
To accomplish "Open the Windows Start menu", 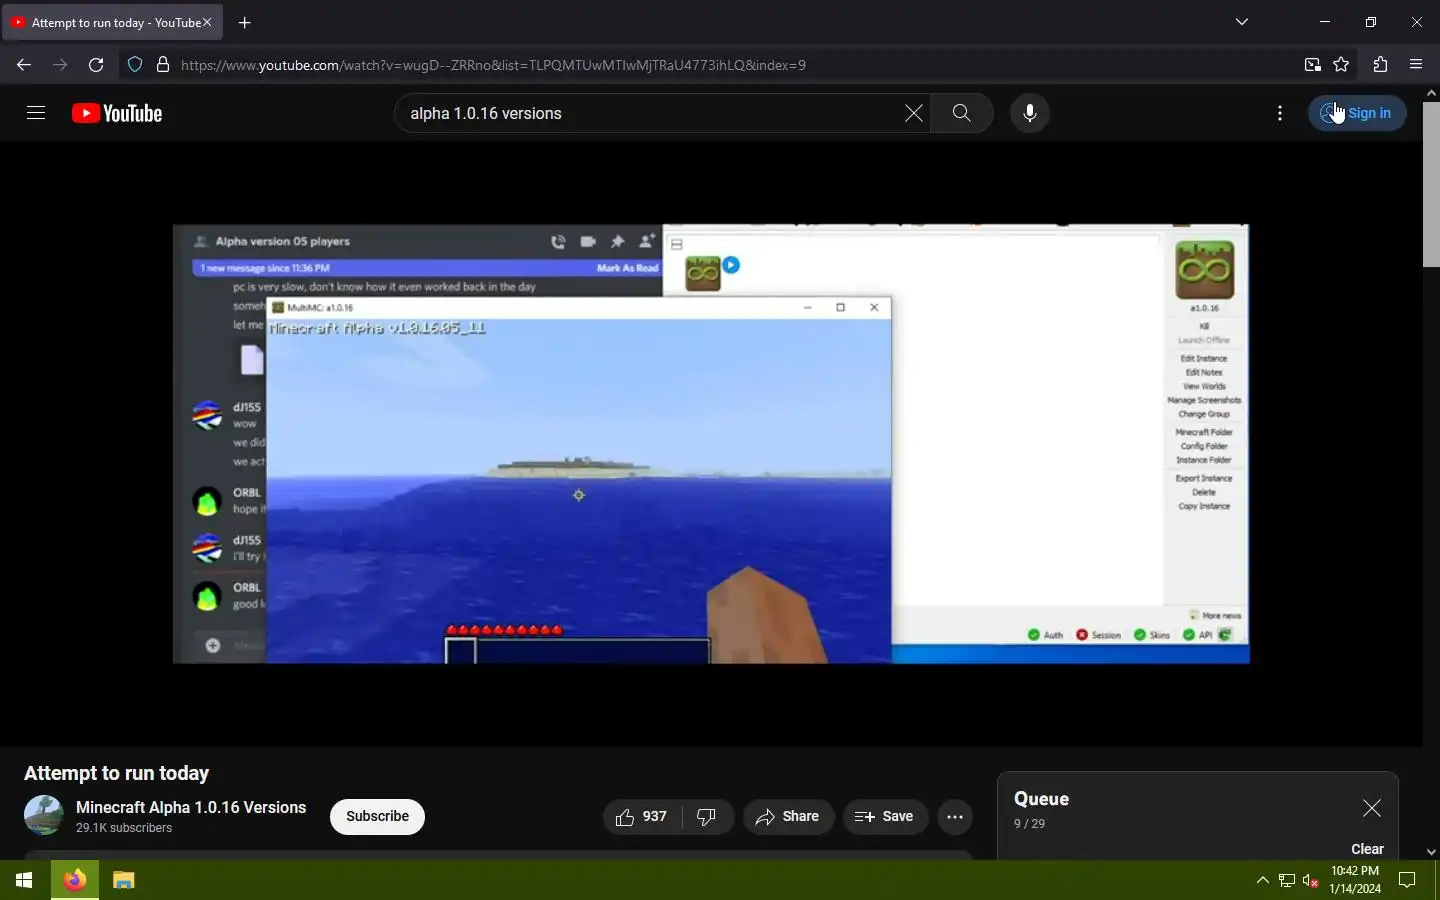I will click(x=24, y=880).
